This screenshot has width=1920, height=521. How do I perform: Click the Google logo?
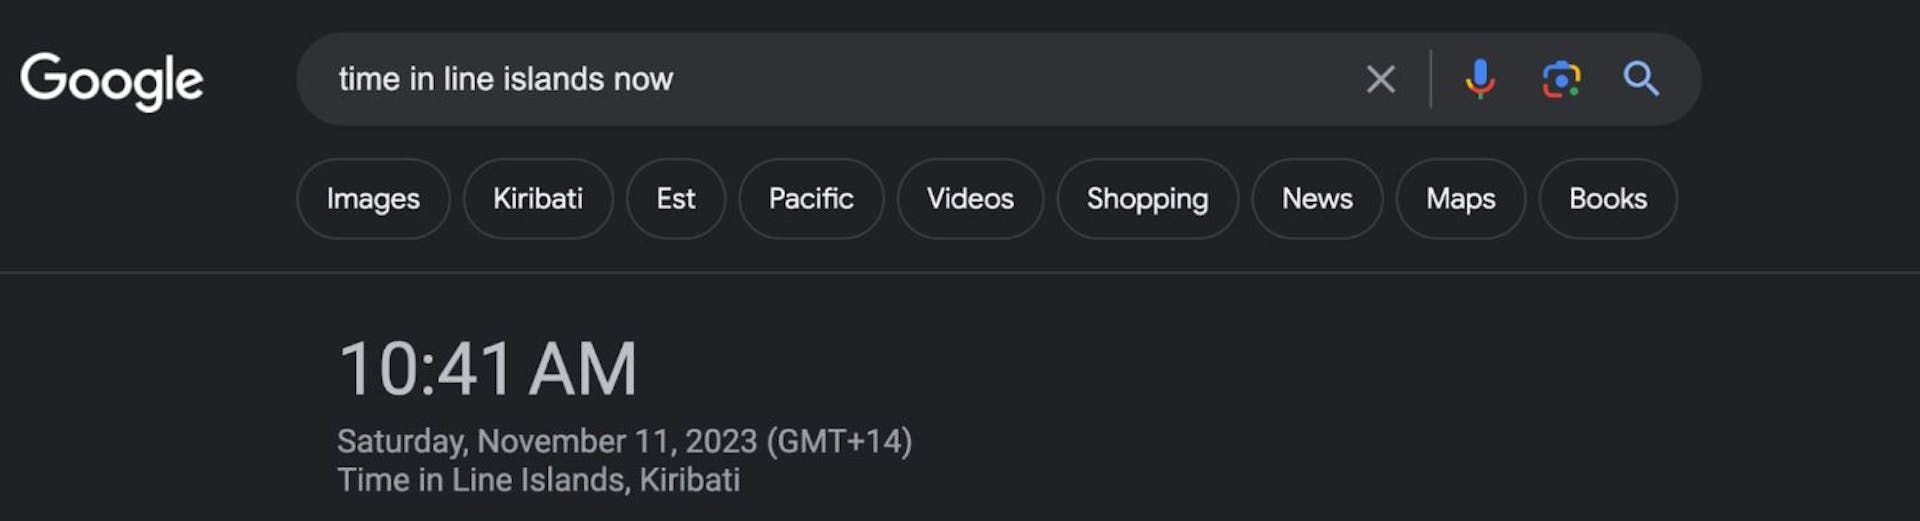pos(111,80)
